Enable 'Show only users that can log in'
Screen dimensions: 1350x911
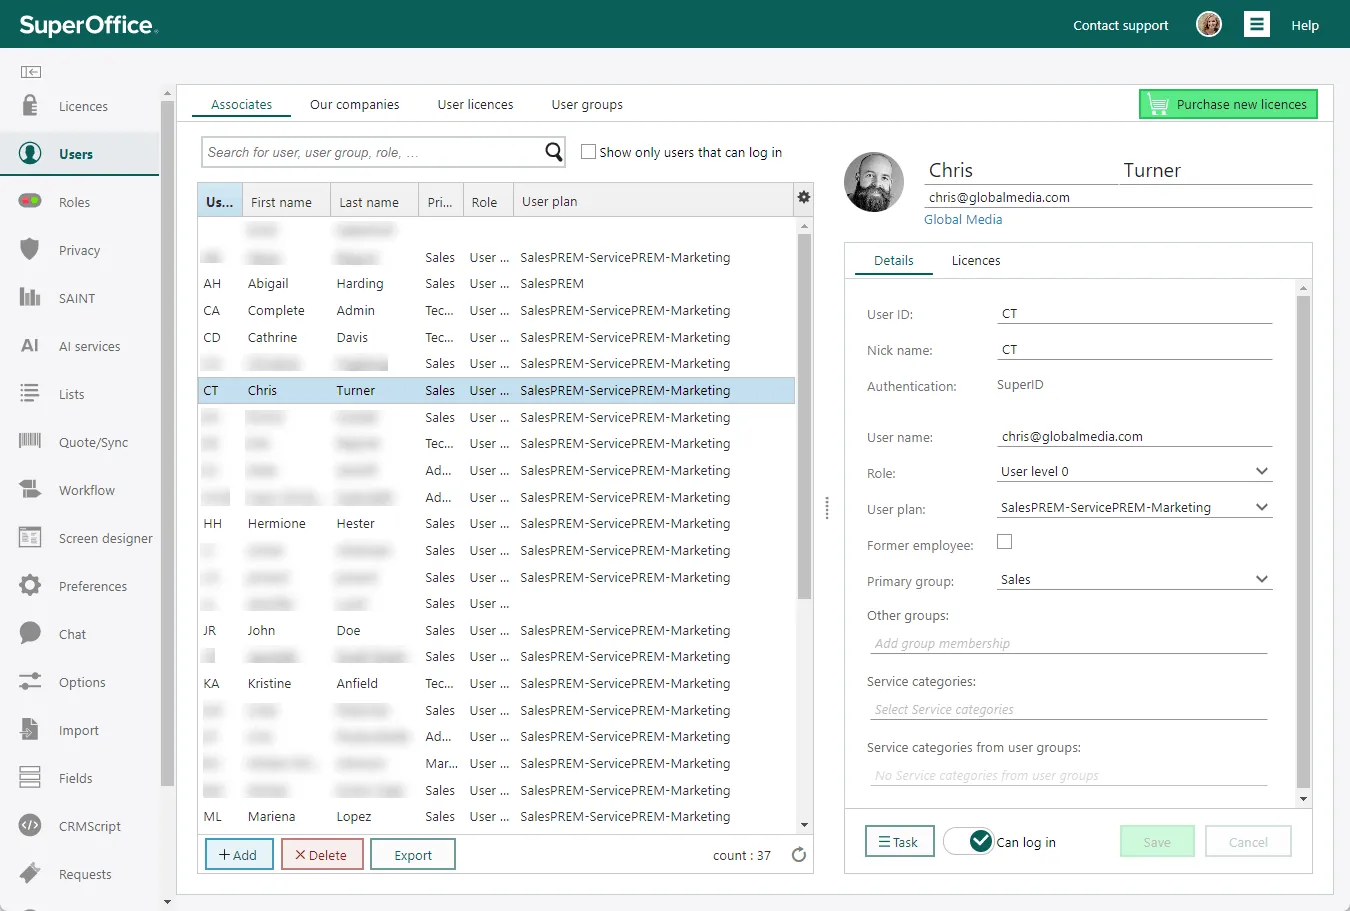[x=589, y=152]
